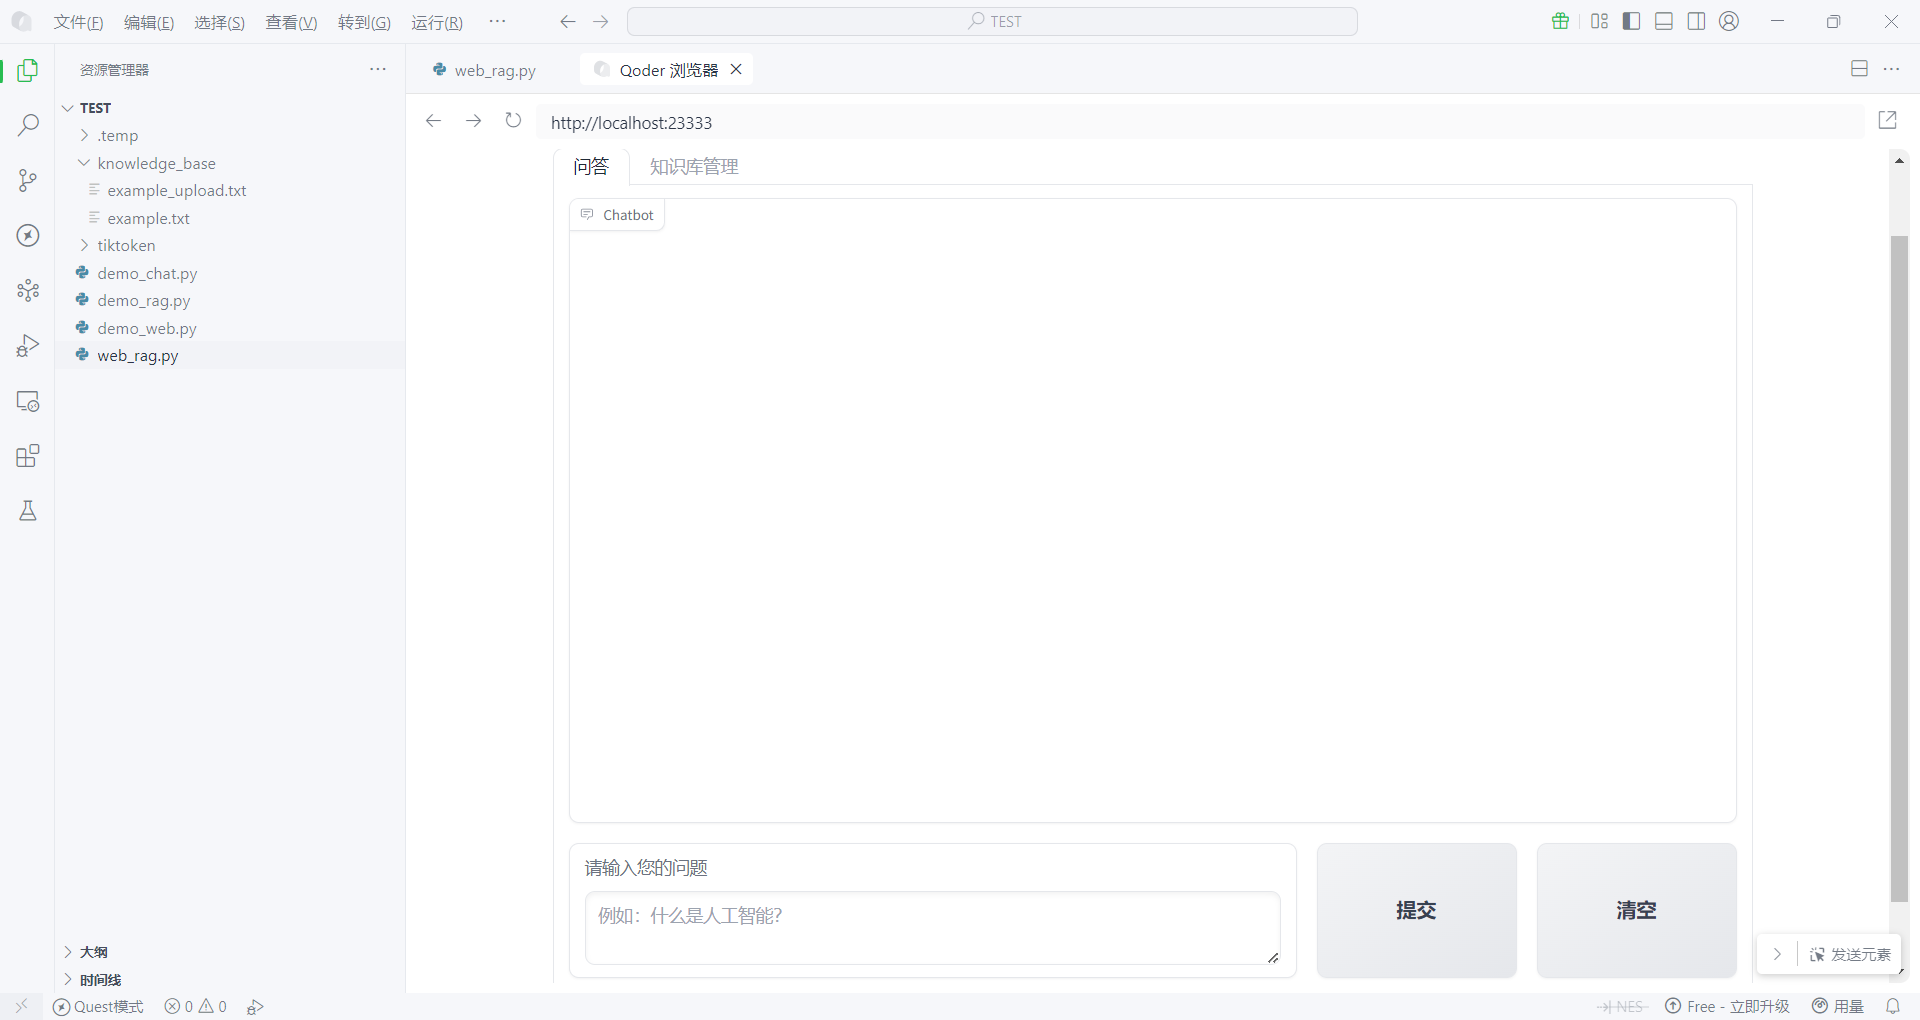
Task: Reload the Qoder browser page
Action: tap(513, 121)
